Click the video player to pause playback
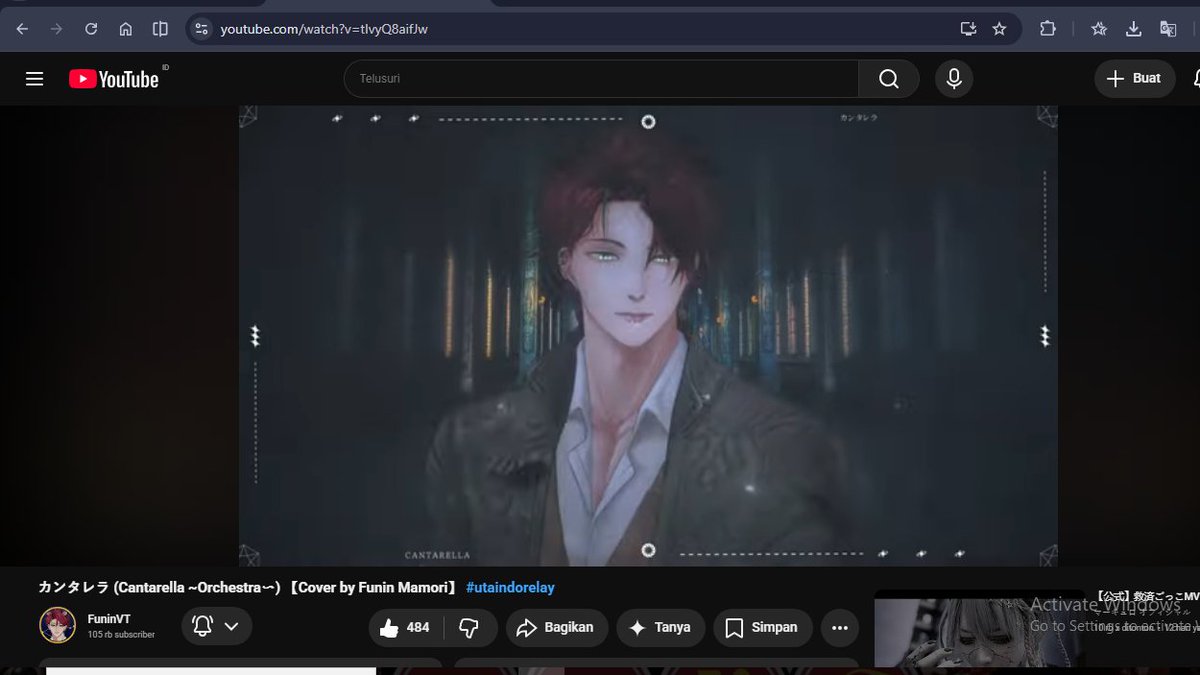The image size is (1200, 675). 648,336
